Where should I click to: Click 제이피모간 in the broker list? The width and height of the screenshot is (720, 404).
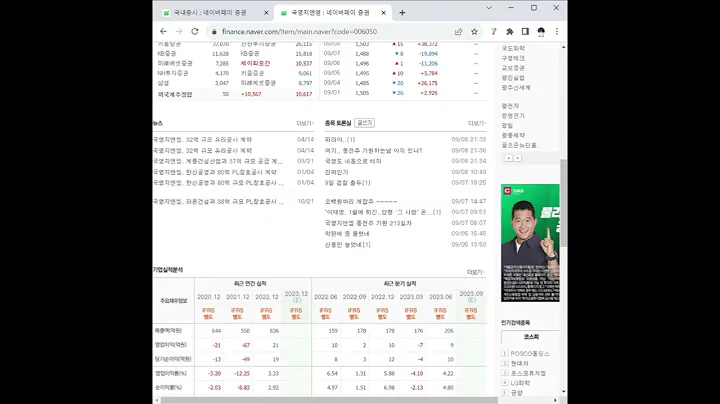tap(255, 63)
